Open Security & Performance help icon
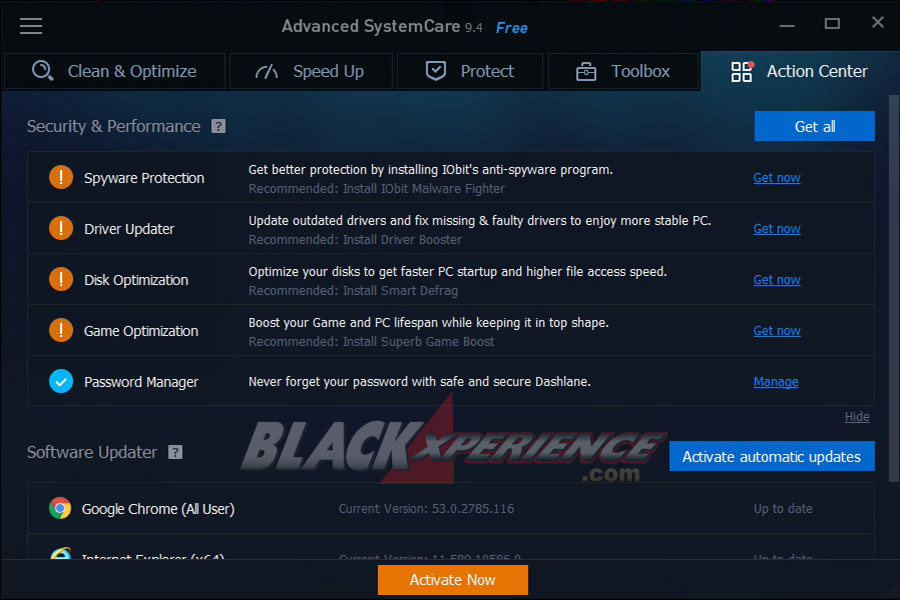900x600 pixels. coord(218,126)
